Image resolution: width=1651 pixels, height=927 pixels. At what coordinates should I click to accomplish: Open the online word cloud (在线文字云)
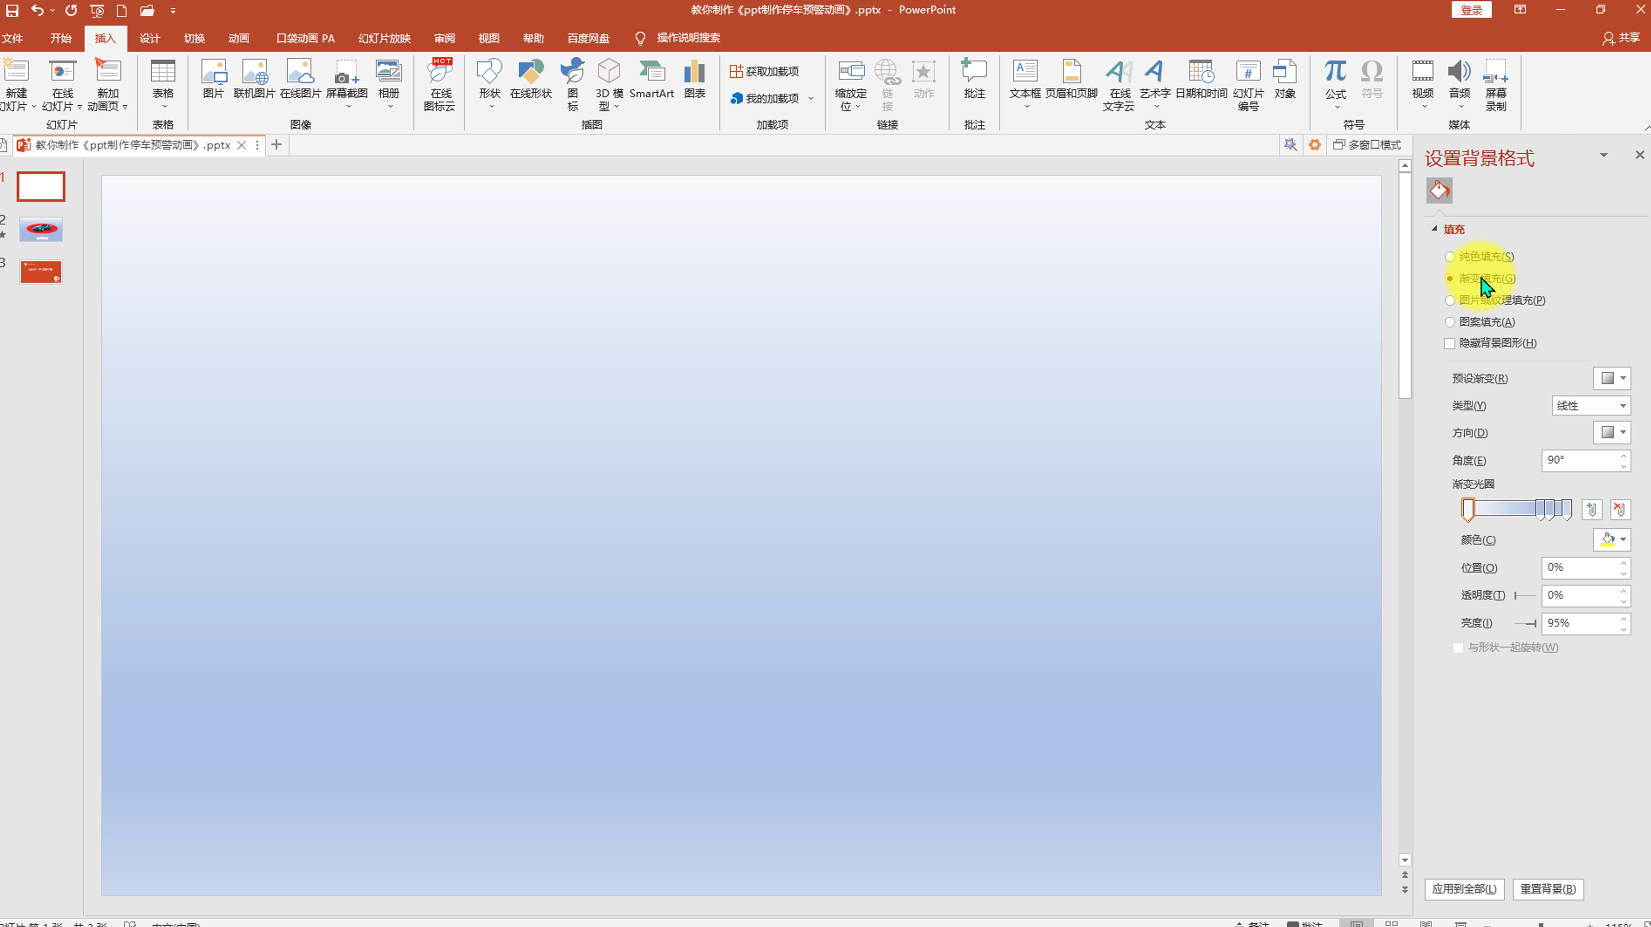[1118, 84]
